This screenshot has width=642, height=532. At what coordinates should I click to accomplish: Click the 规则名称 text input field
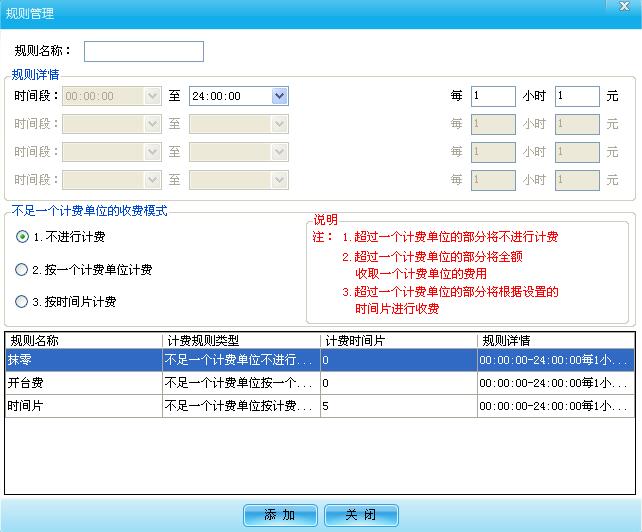click(x=143, y=51)
